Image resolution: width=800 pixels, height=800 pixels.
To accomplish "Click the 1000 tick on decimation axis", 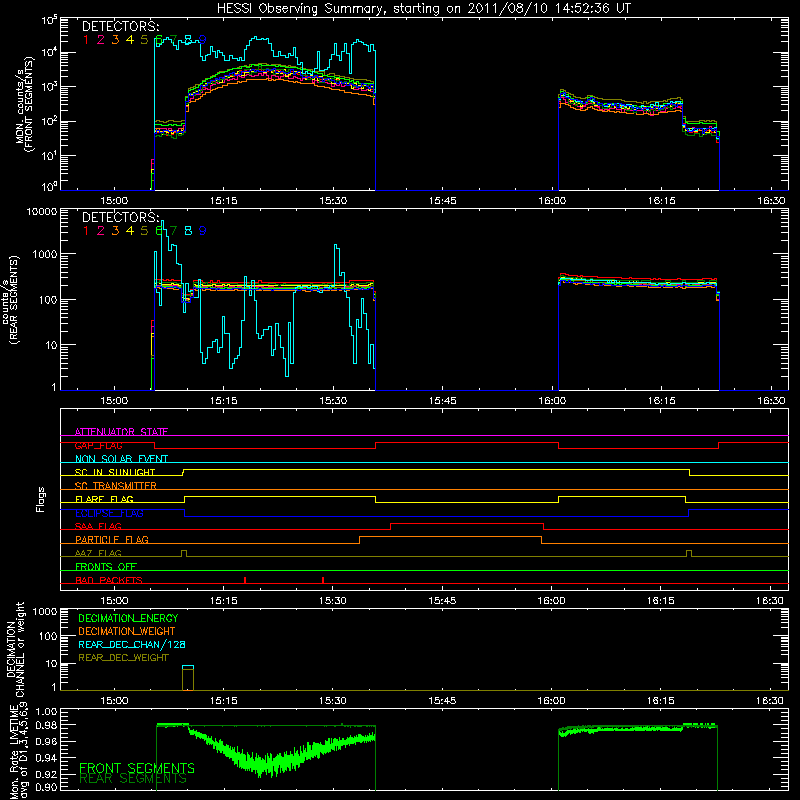I will coord(44,612).
